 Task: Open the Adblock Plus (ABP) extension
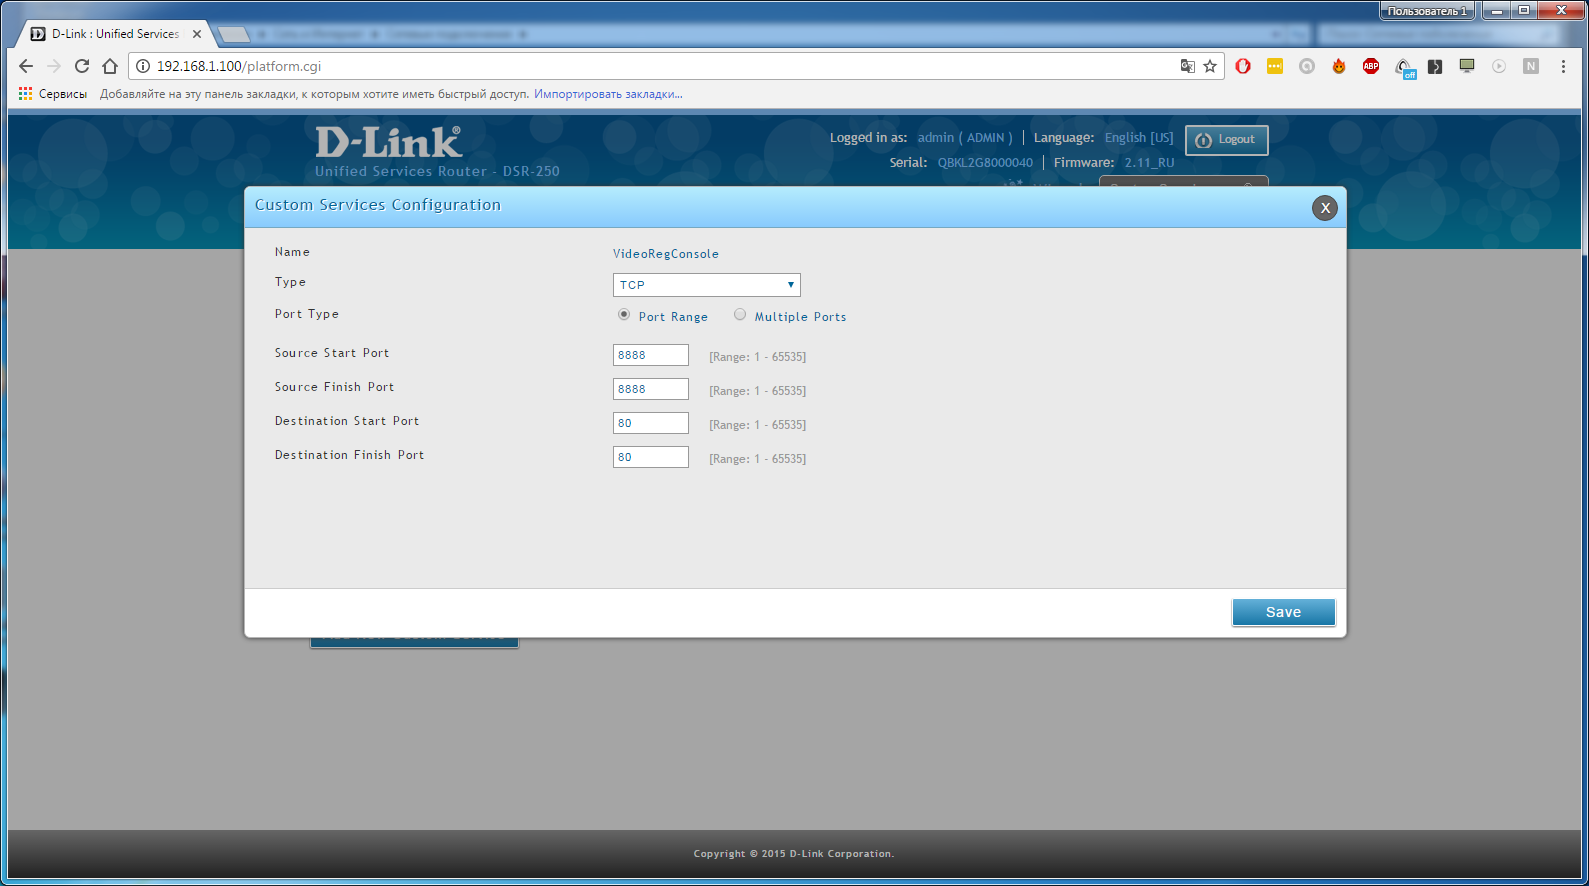click(1371, 66)
